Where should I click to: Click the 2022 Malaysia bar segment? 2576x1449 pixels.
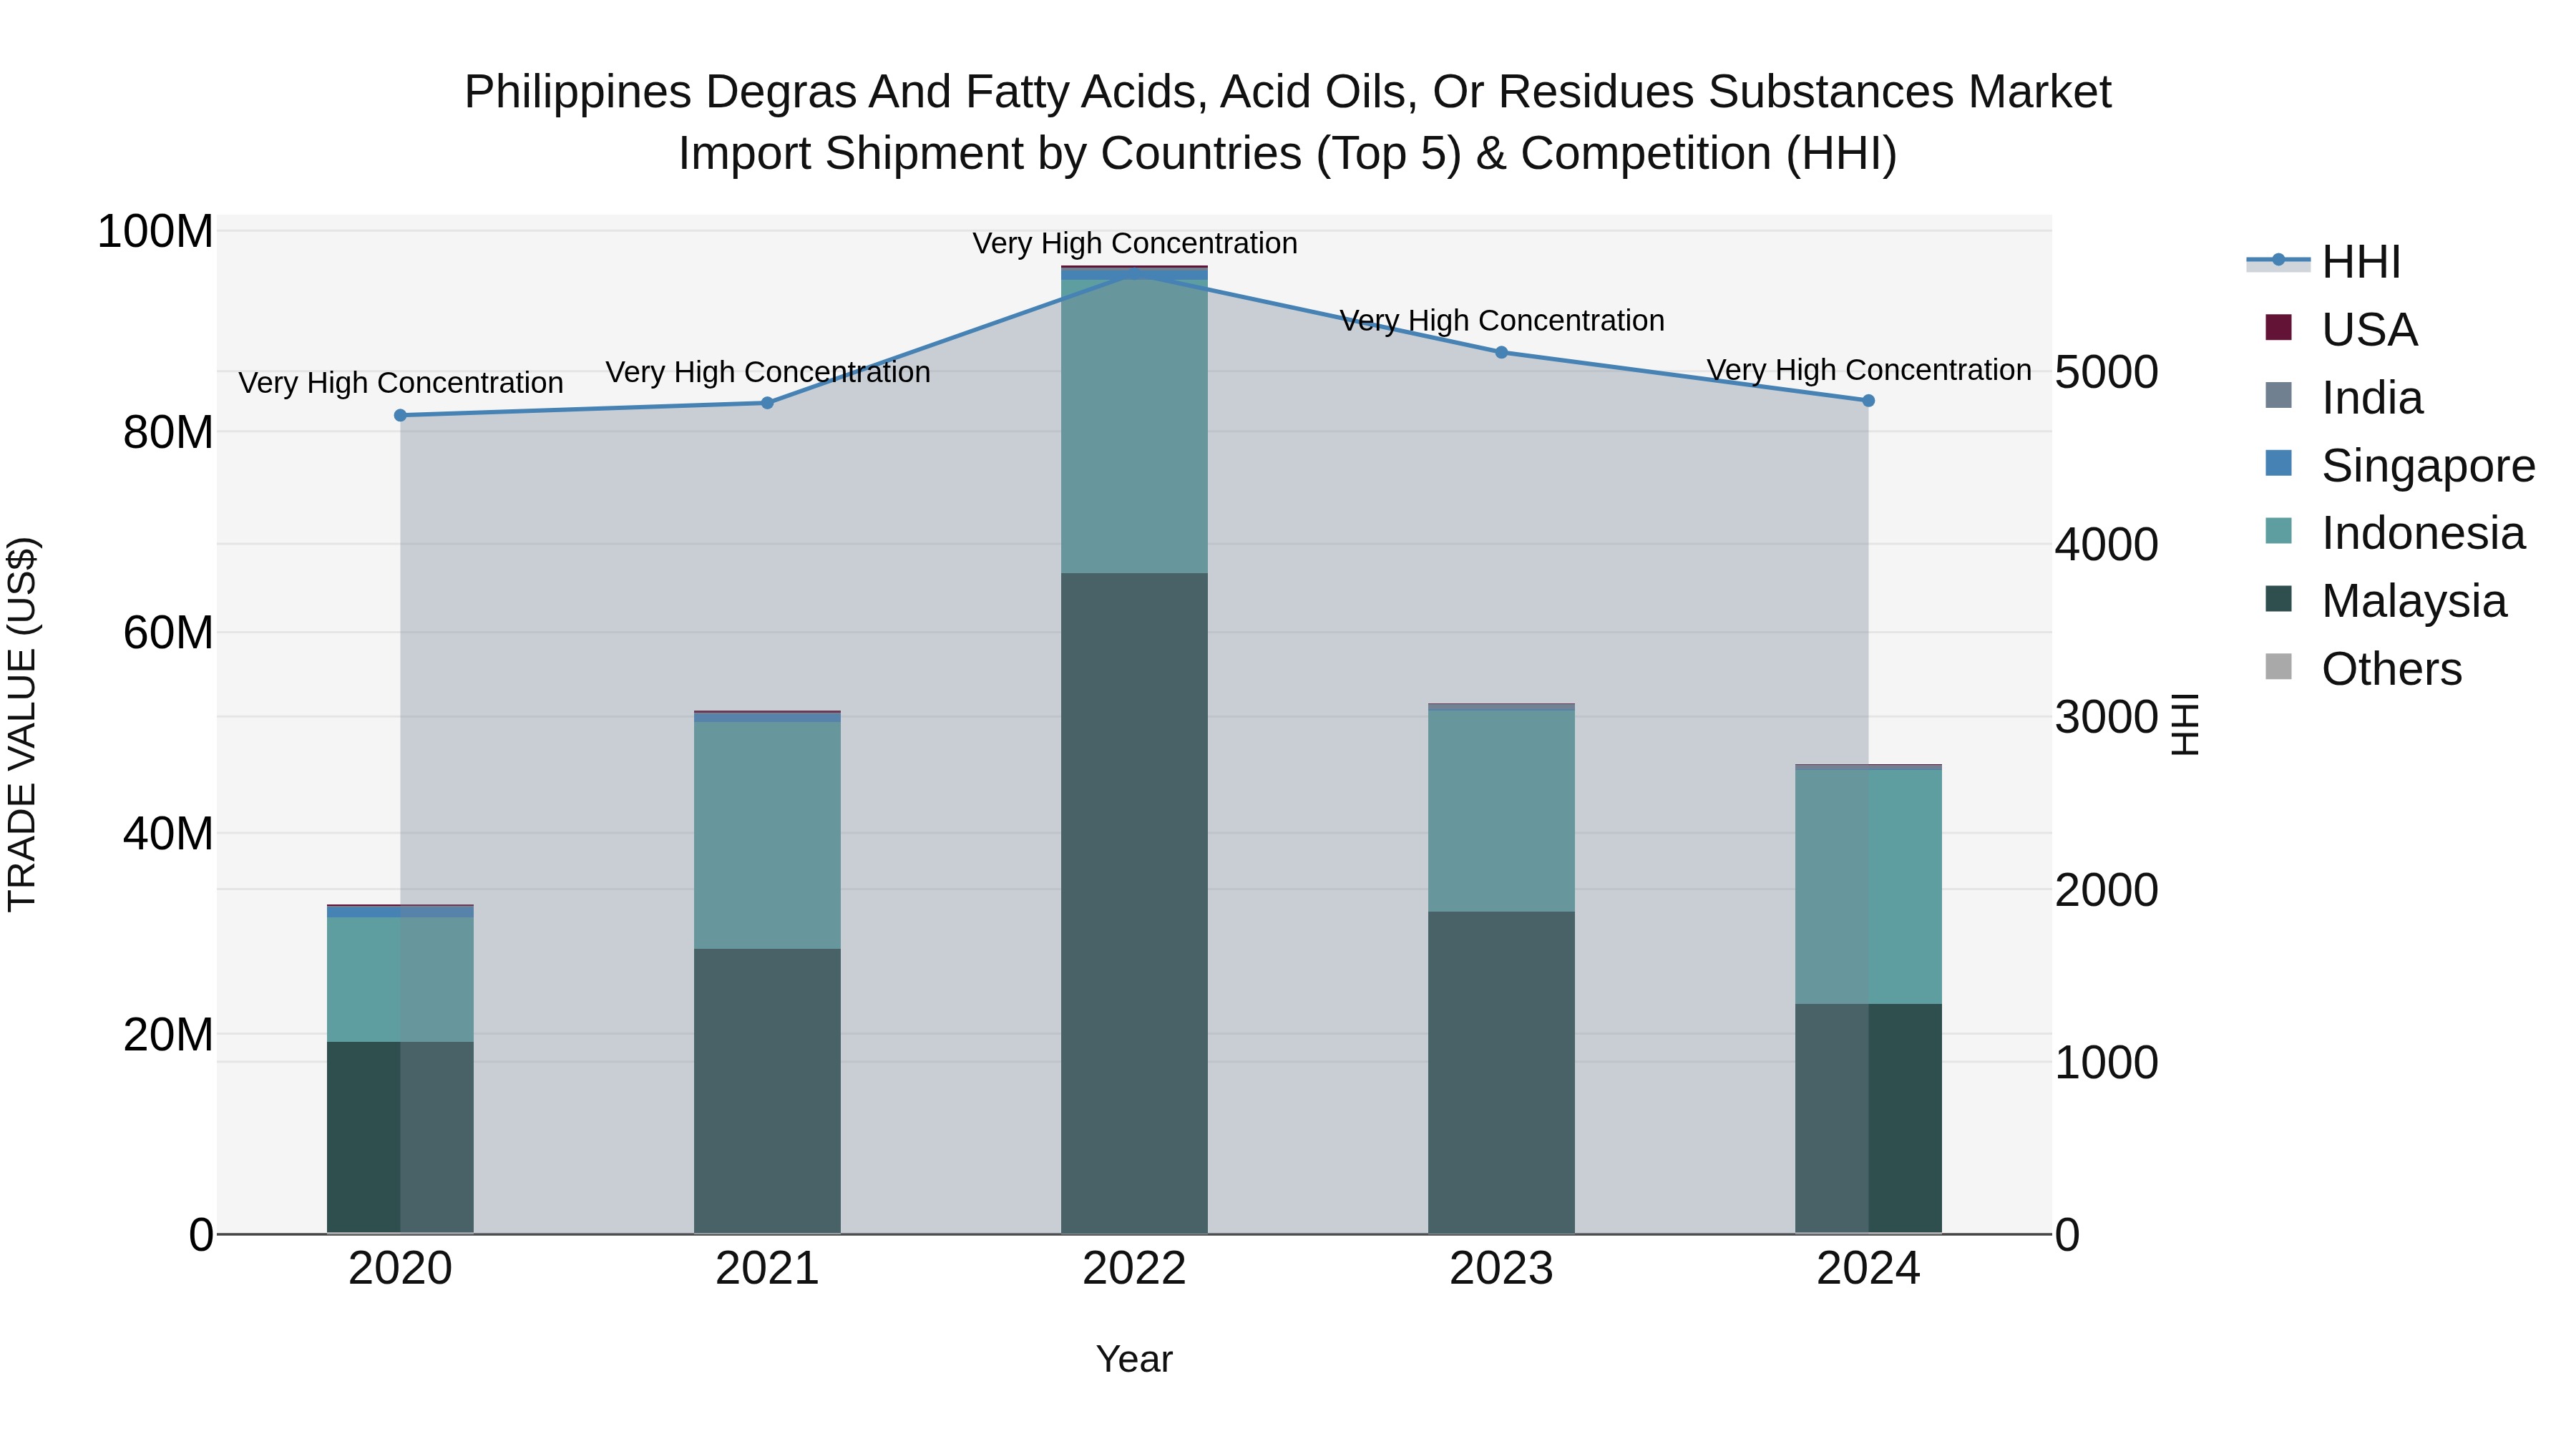pos(1134,903)
